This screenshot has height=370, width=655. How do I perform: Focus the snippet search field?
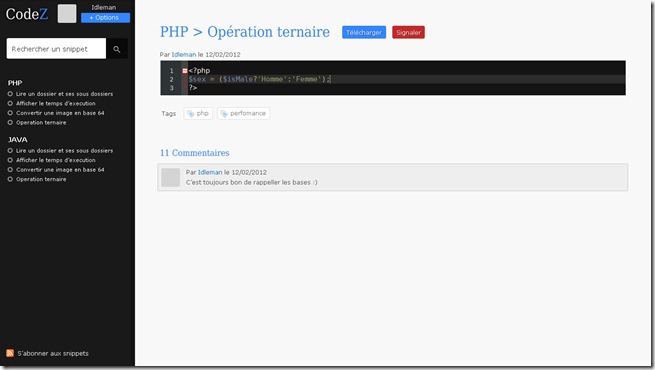pyautogui.click(x=56, y=49)
